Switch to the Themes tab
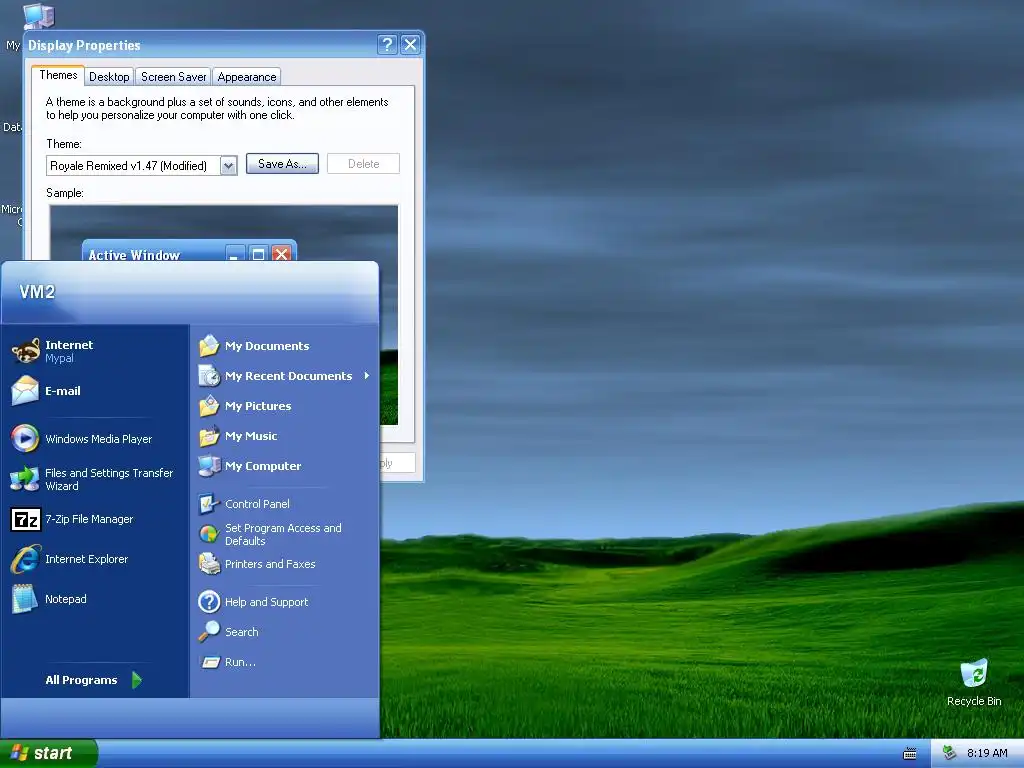Screen dimensions: 1024x768 (58, 75)
